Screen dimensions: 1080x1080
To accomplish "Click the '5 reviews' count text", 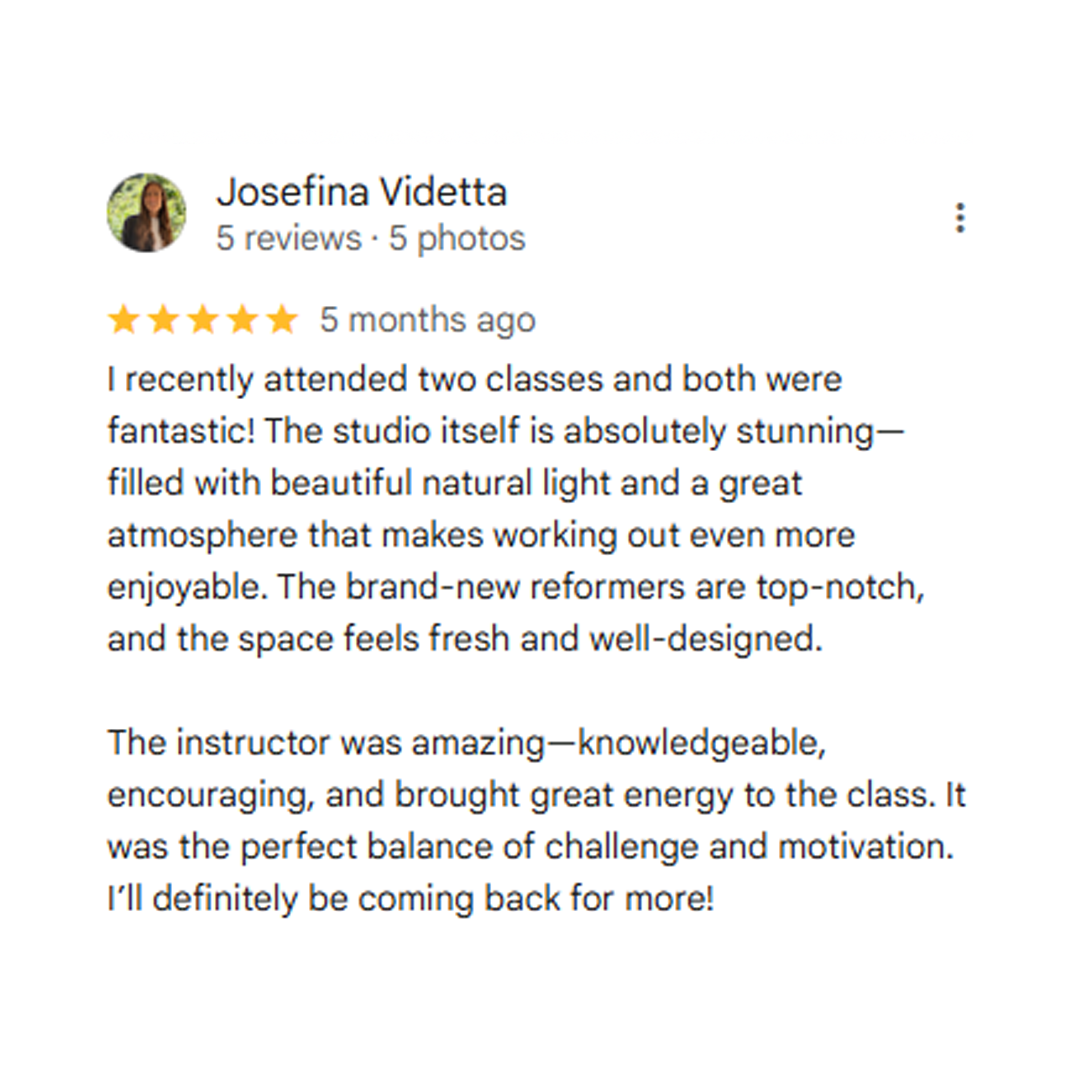I will point(289,238).
